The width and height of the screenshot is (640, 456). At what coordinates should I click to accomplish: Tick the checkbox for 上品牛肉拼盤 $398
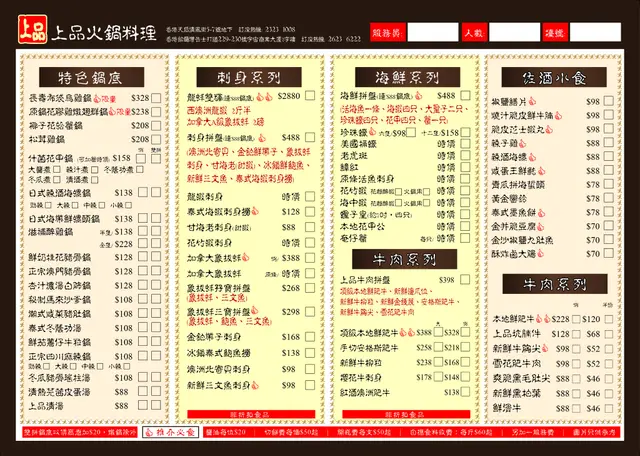[x=465, y=279]
